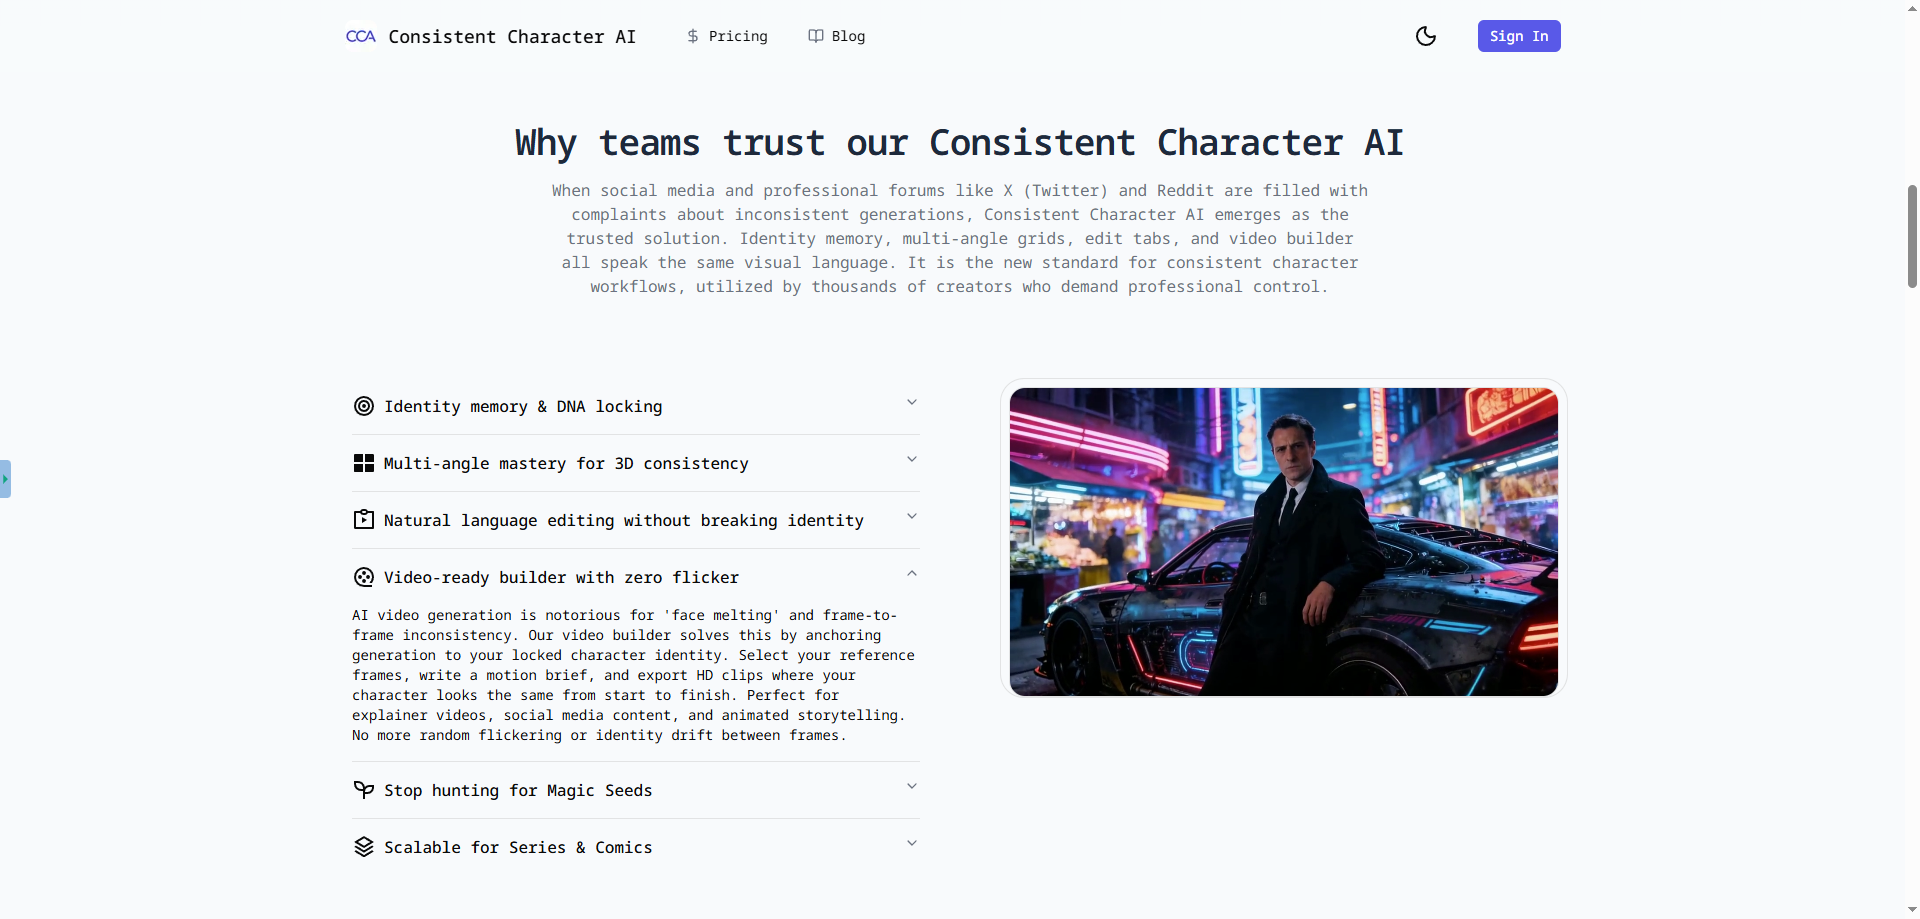The height and width of the screenshot is (919, 1920).
Task: Click the layers icon for Scalable Series
Action: (x=364, y=846)
